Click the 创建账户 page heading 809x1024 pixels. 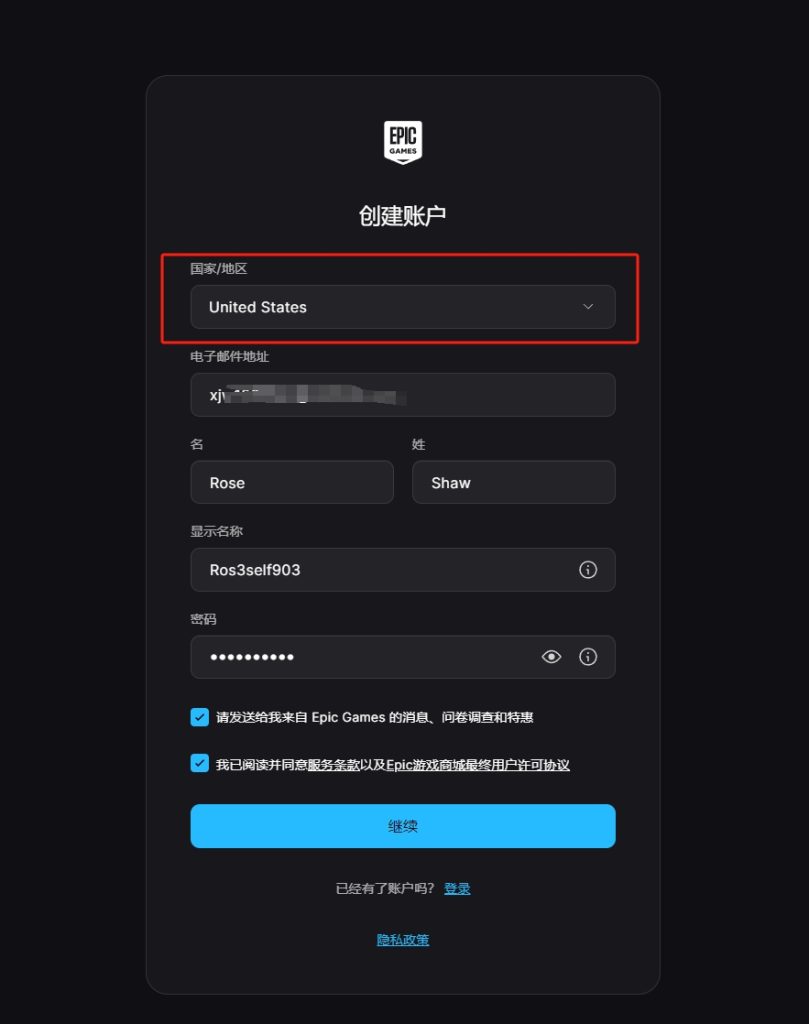403,216
